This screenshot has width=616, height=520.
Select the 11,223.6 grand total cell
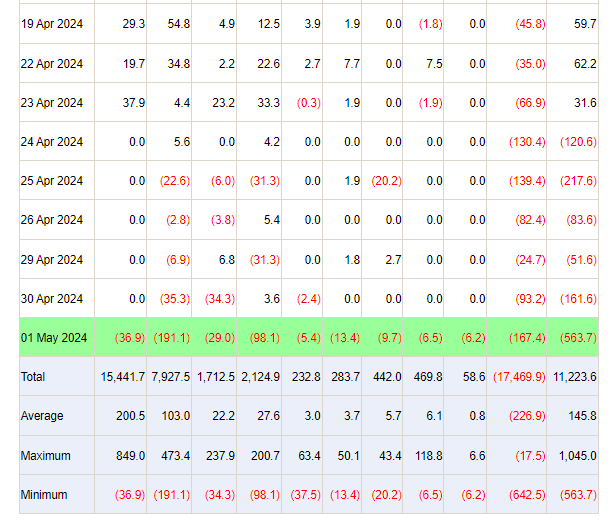[x=575, y=377]
